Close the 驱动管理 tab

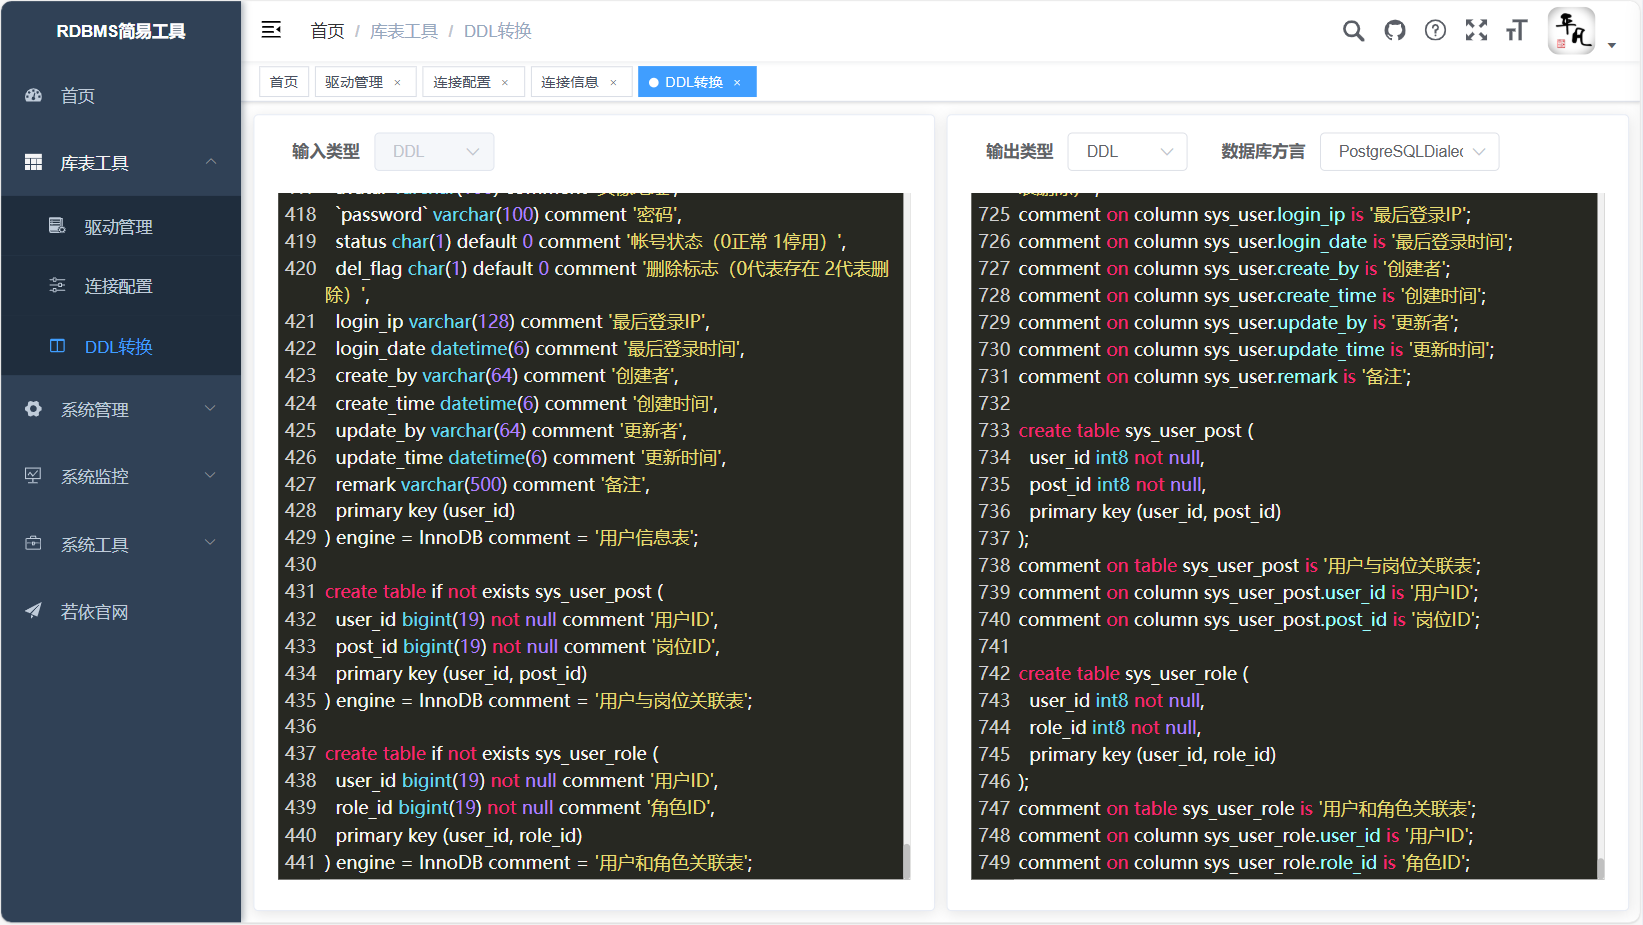pyautogui.click(x=397, y=83)
